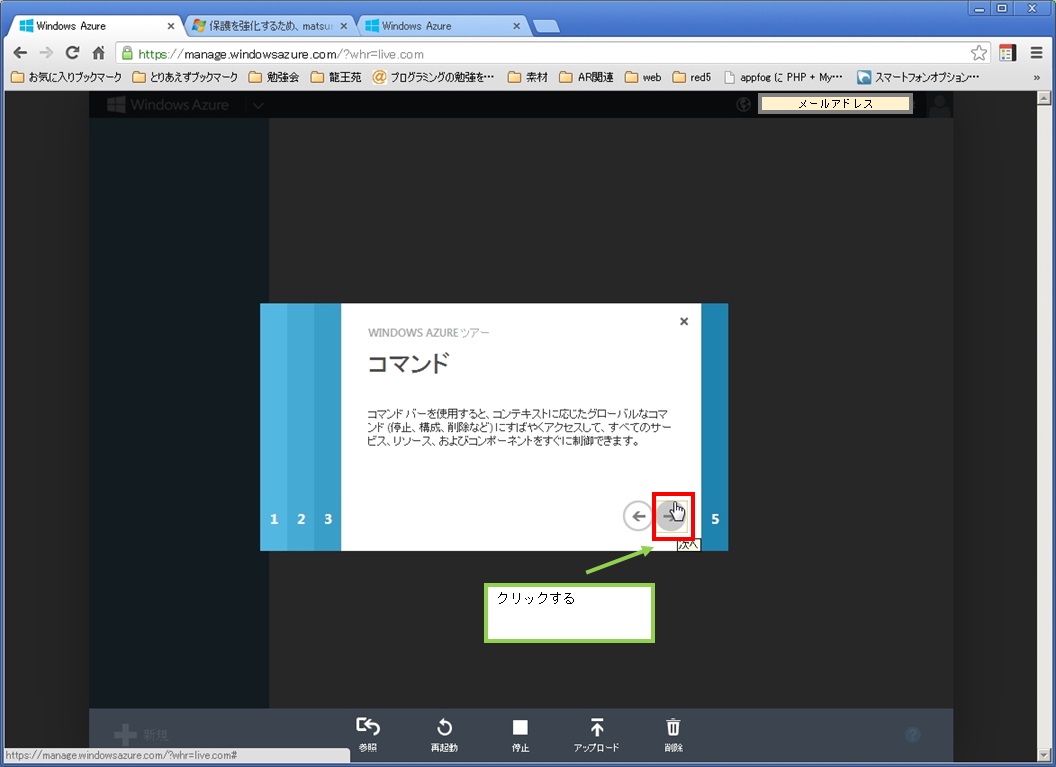Open the 素材 bookmark folder
1056x767 pixels.
pyautogui.click(x=527, y=77)
